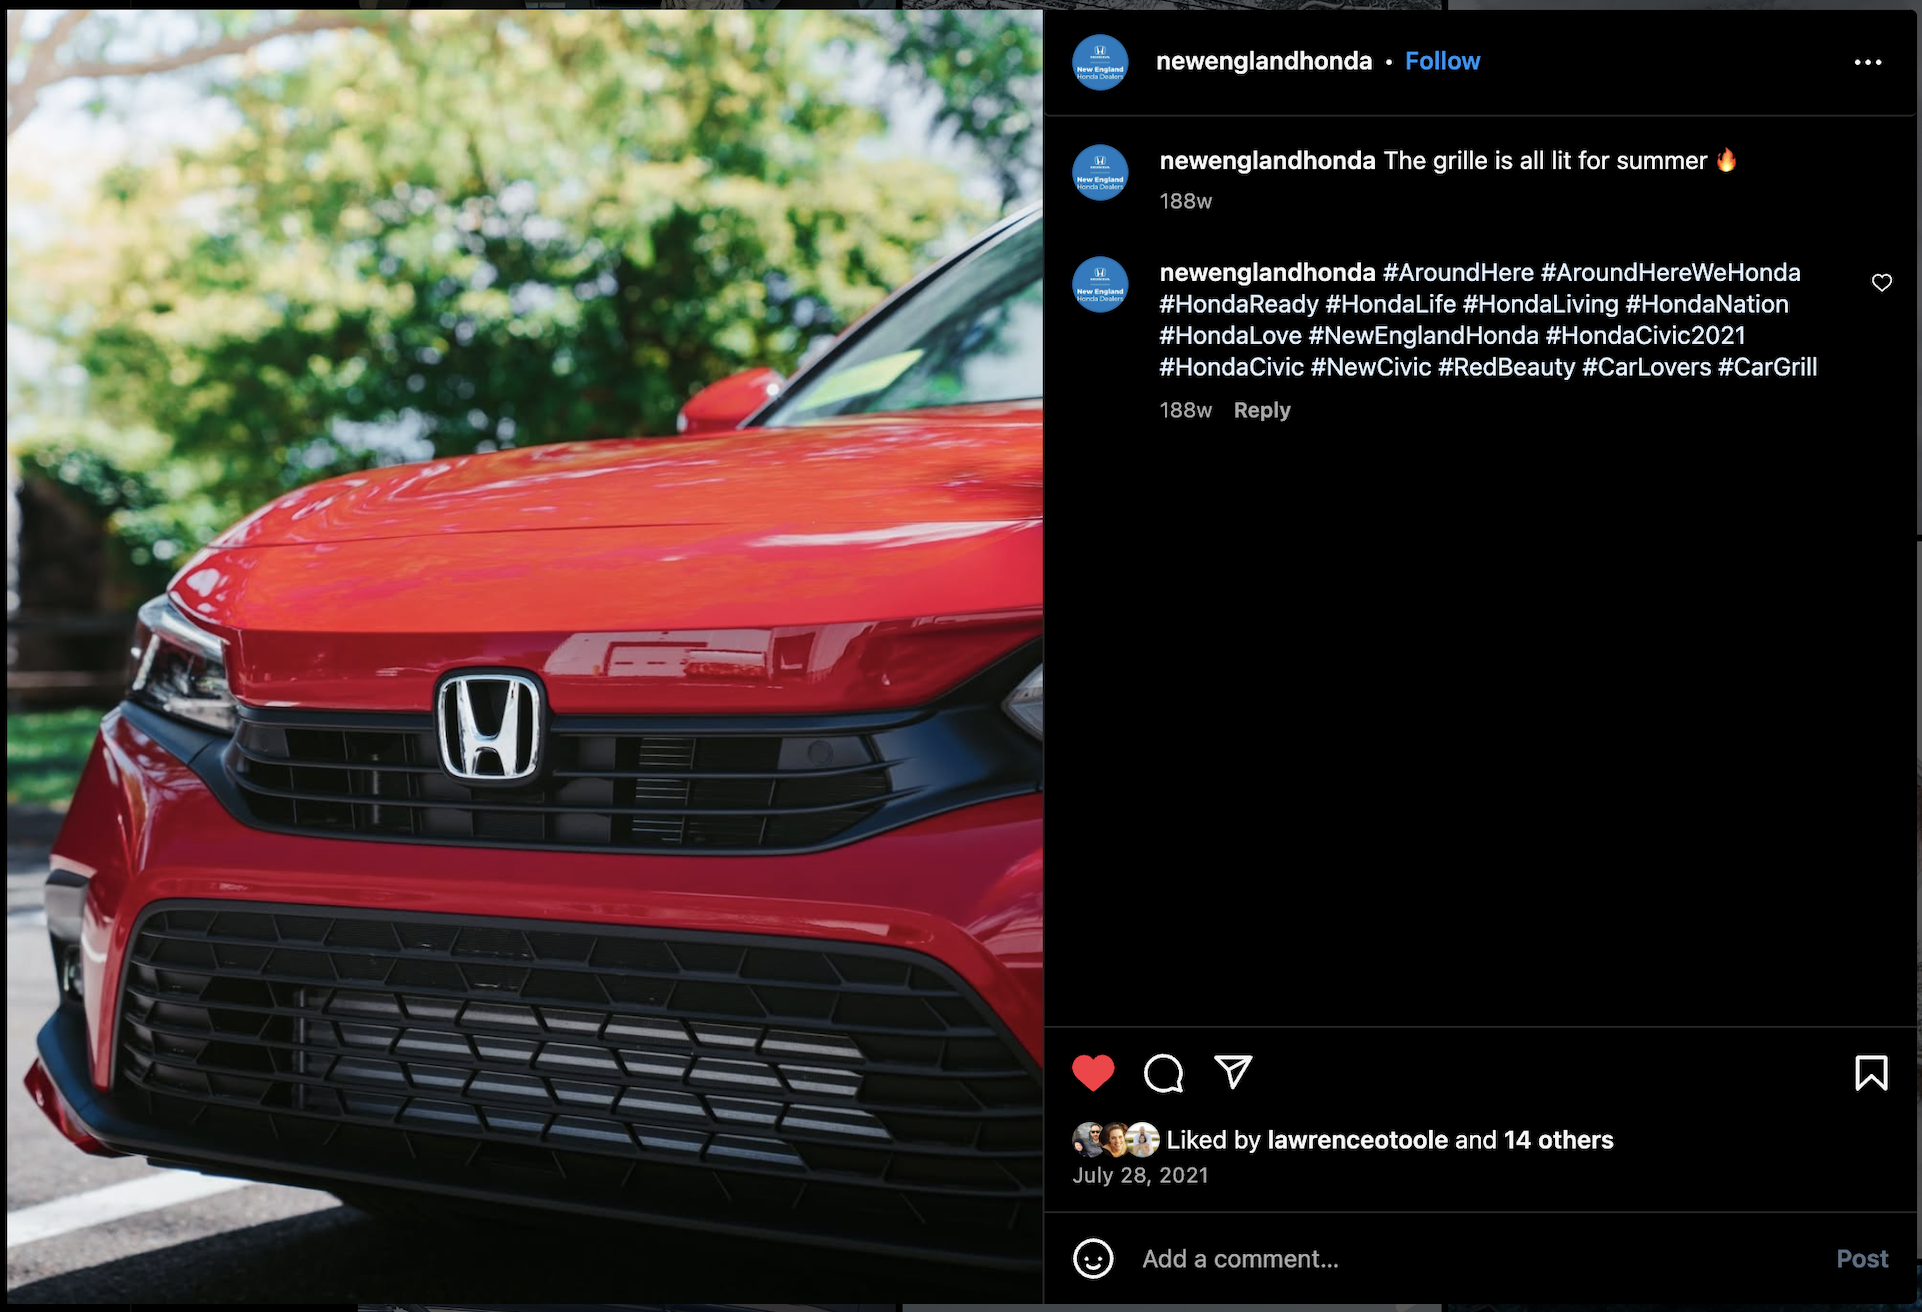Open the #HondaLiving hashtag
This screenshot has width=1922, height=1312.
coord(1540,304)
